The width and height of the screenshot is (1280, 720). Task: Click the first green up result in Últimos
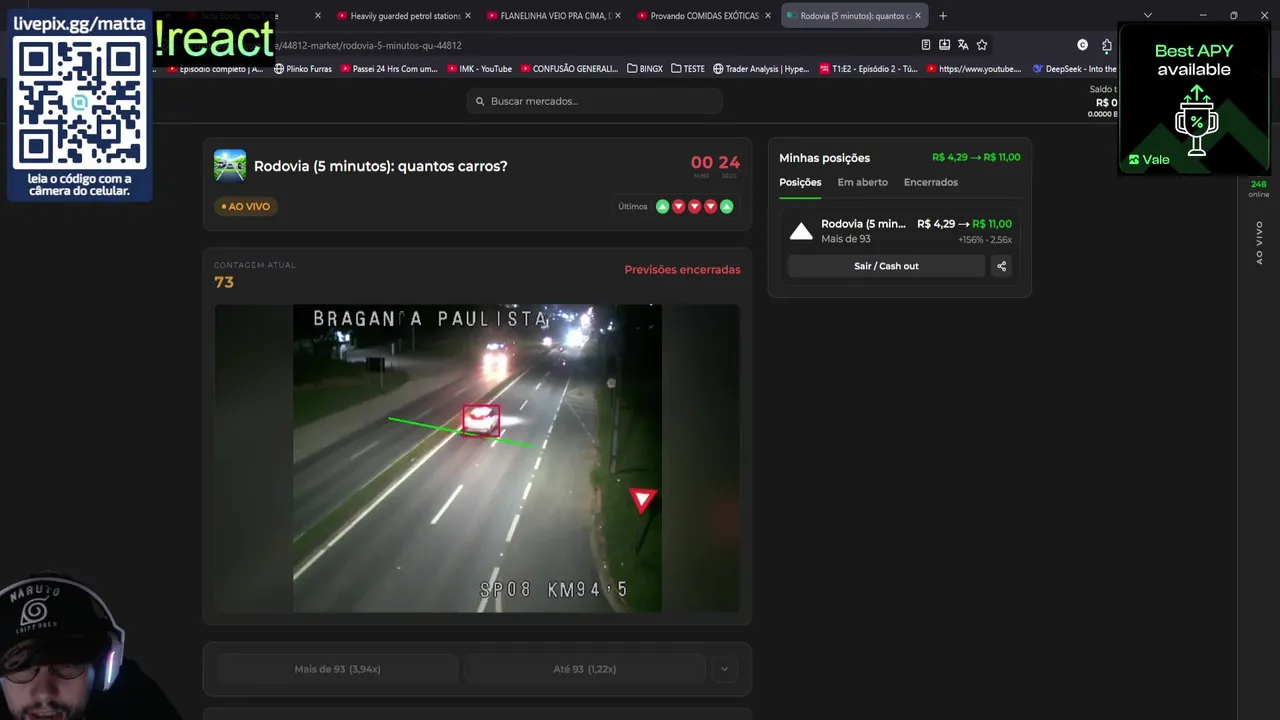[x=662, y=207]
